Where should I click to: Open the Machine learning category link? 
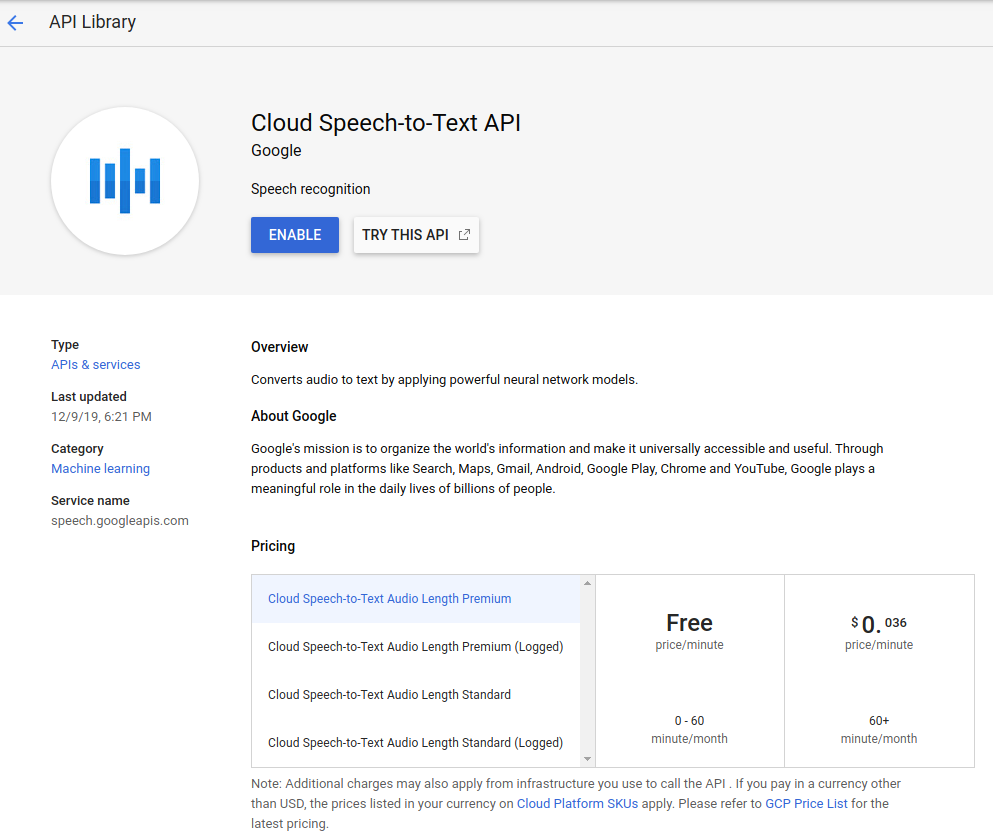point(101,468)
